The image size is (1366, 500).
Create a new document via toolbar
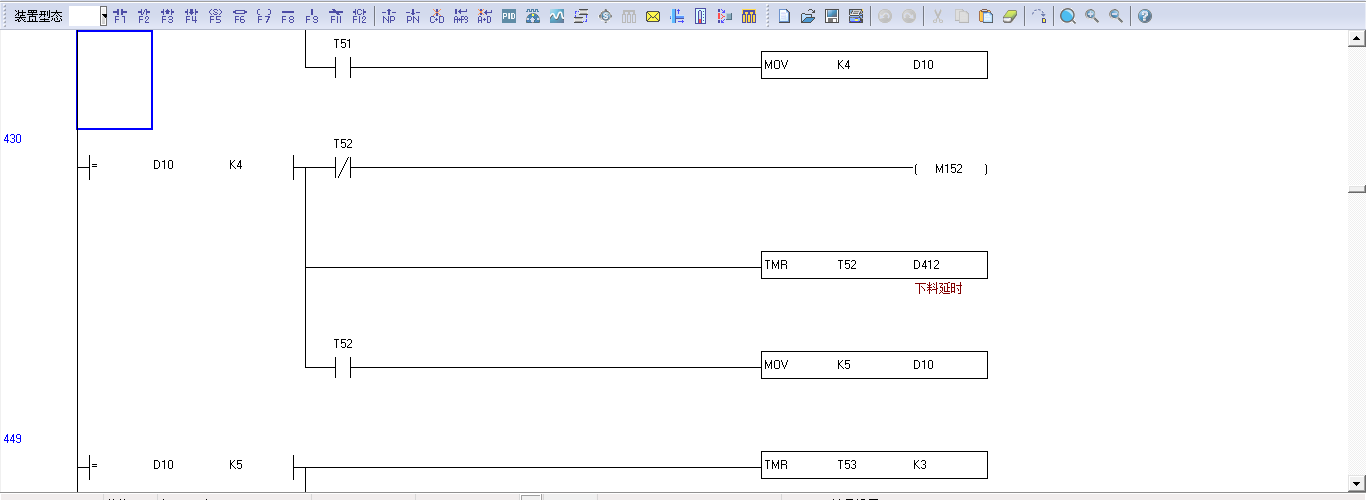[785, 16]
